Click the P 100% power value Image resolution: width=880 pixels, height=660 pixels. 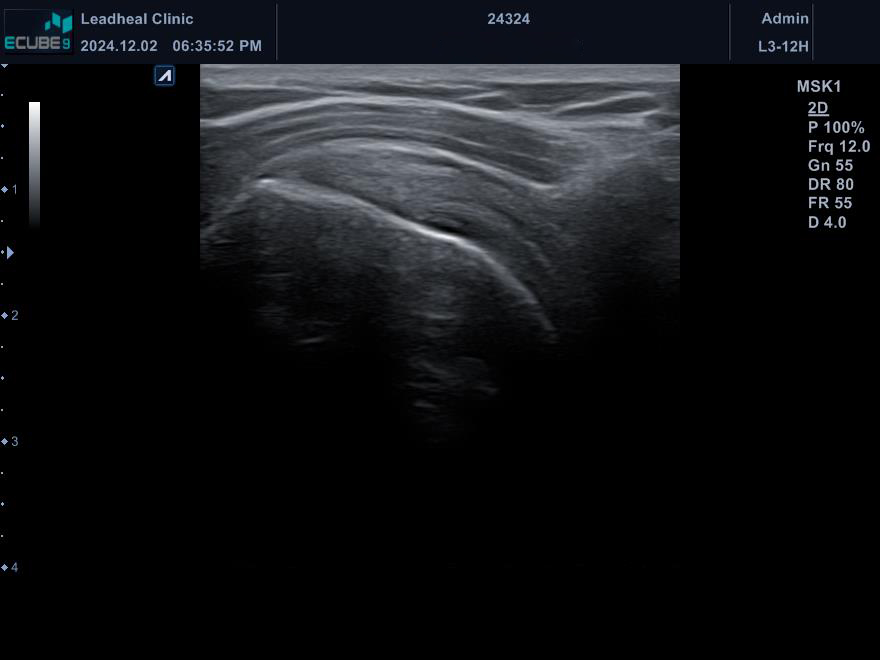coord(836,127)
